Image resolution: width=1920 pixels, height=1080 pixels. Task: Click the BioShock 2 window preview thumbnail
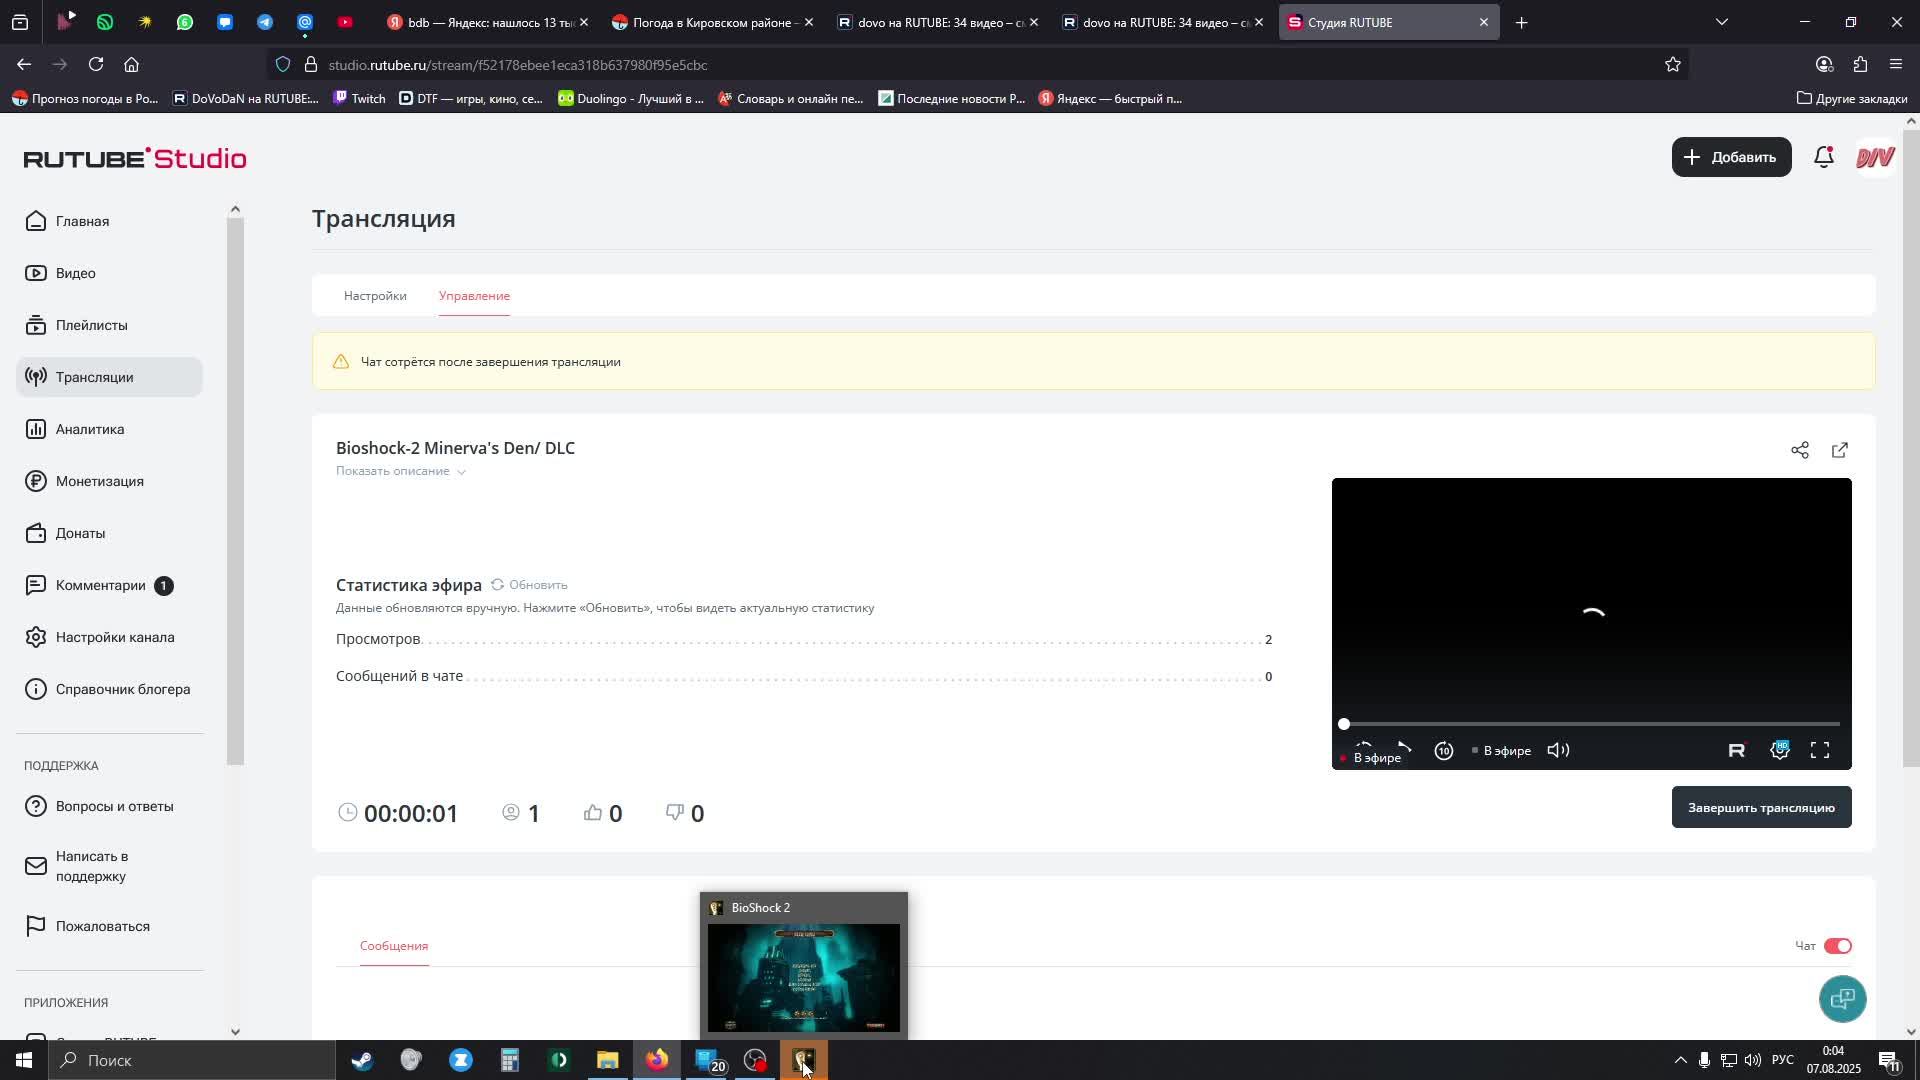click(803, 977)
